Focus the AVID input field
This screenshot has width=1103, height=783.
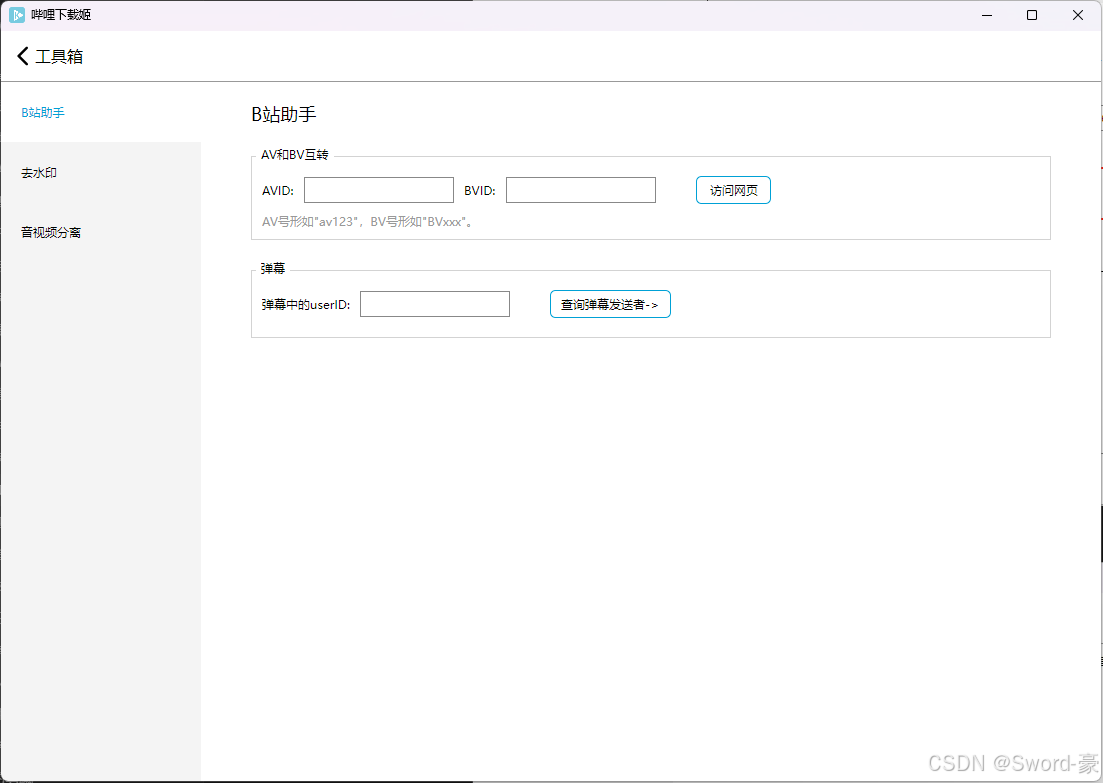pyautogui.click(x=378, y=190)
